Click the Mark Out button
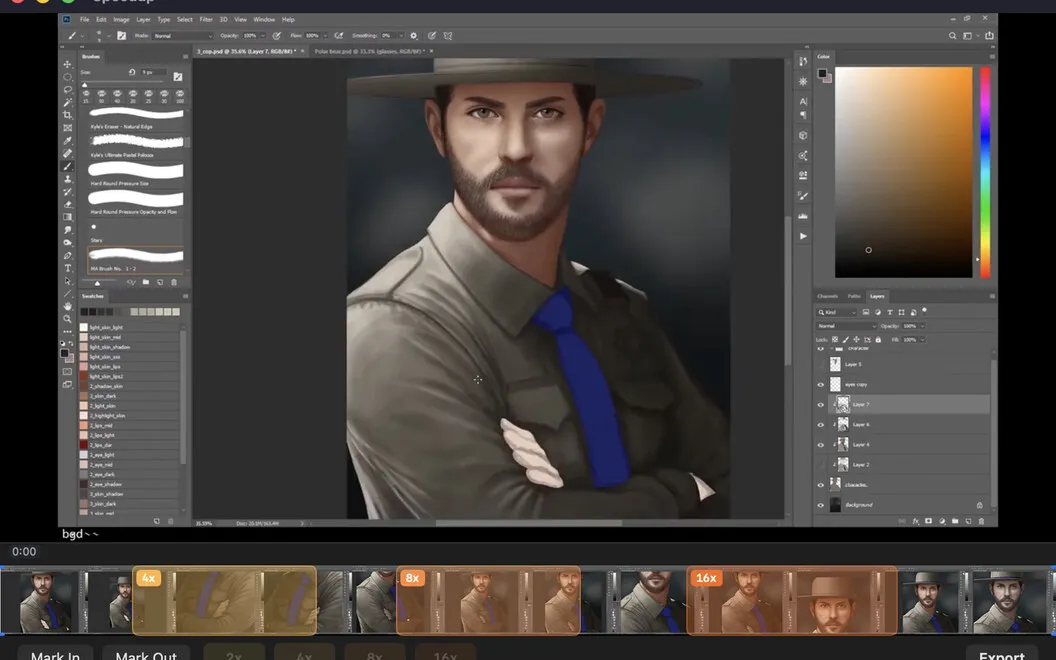Viewport: 1056px width, 660px height. point(146,655)
